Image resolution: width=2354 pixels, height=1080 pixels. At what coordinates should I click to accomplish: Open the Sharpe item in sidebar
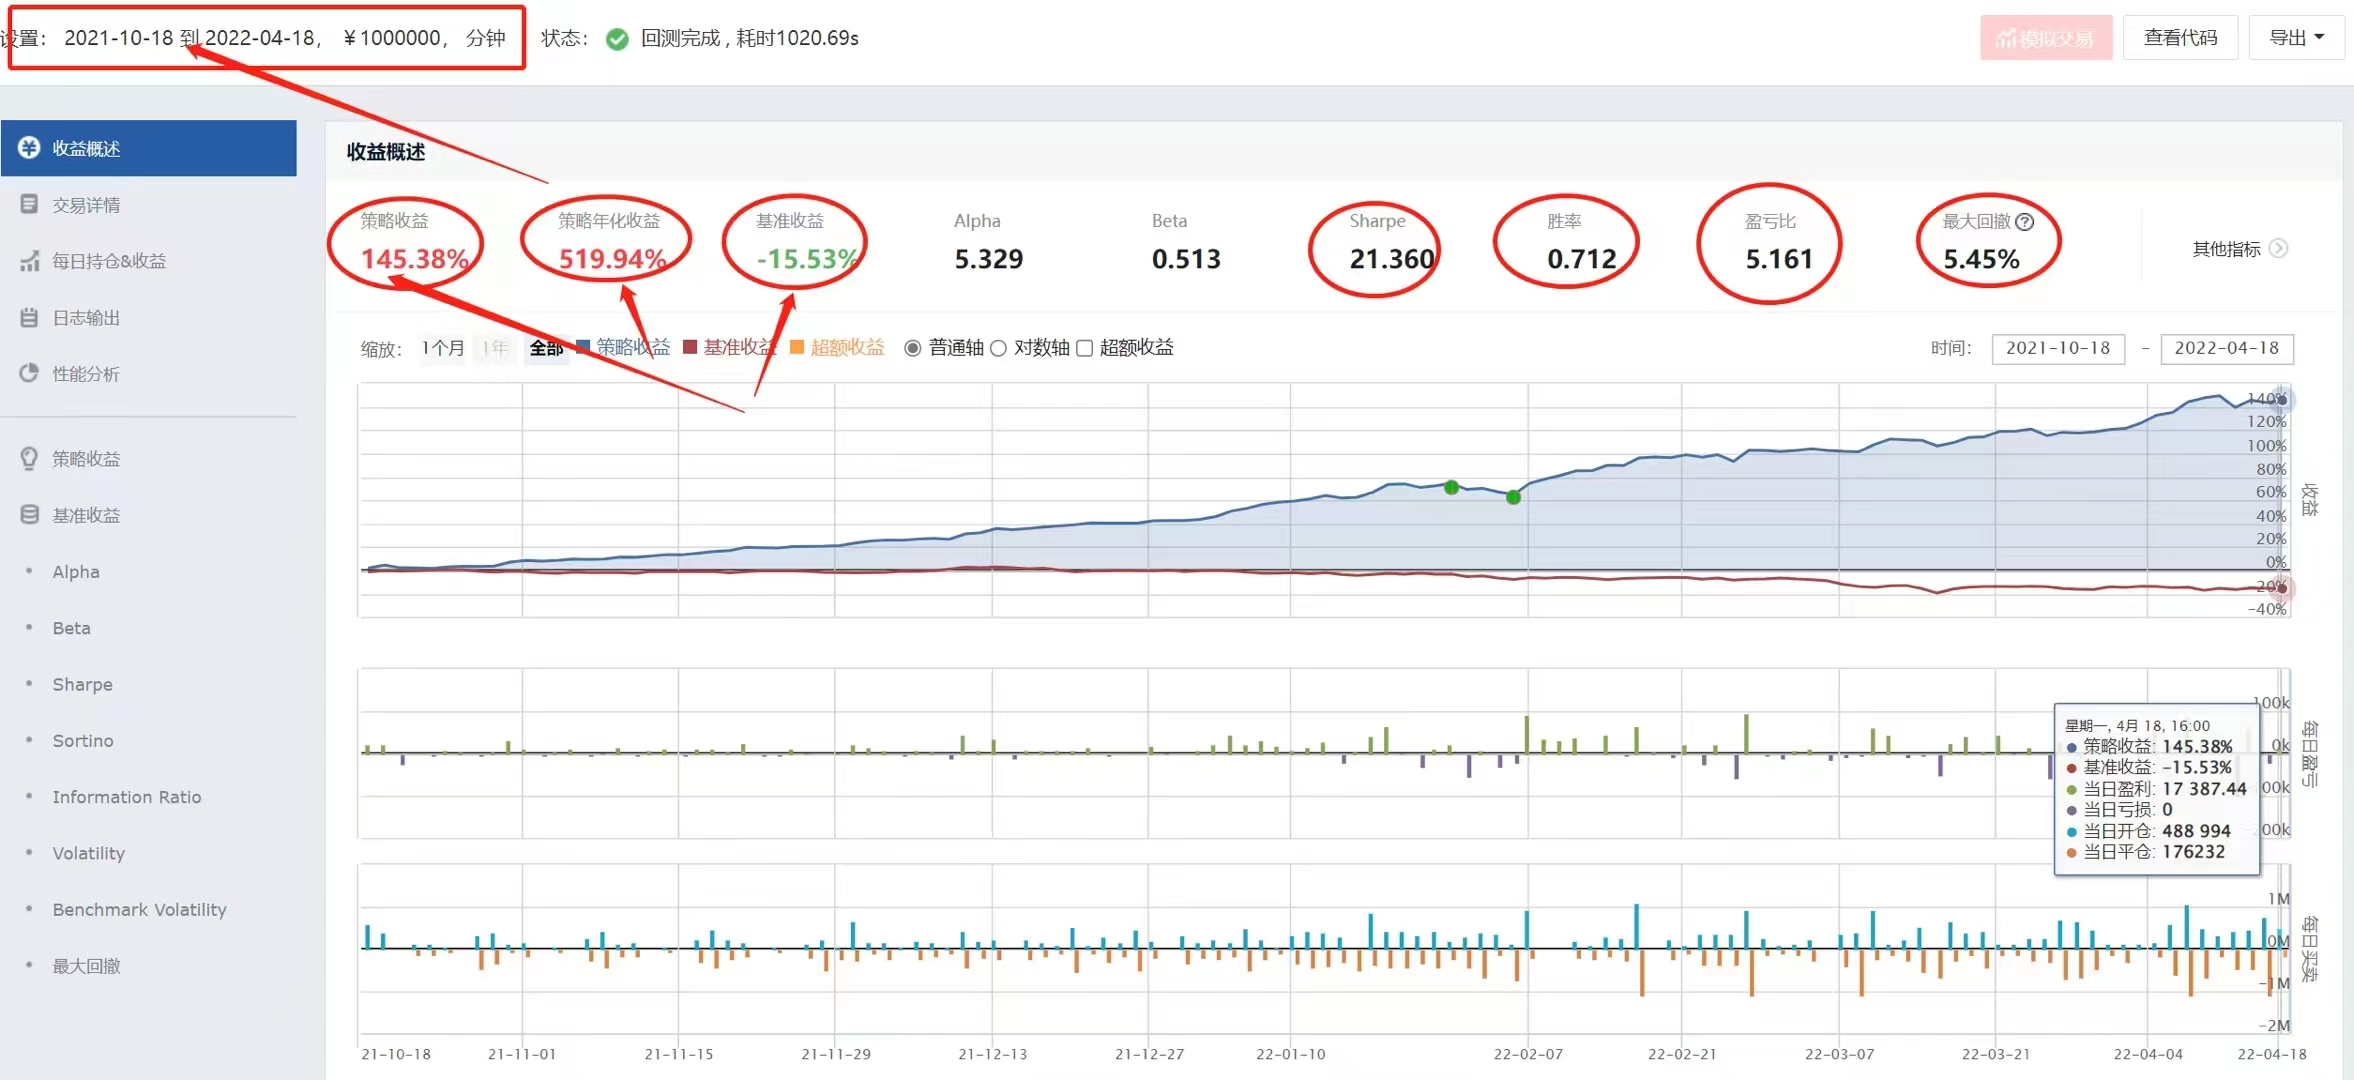[x=82, y=684]
